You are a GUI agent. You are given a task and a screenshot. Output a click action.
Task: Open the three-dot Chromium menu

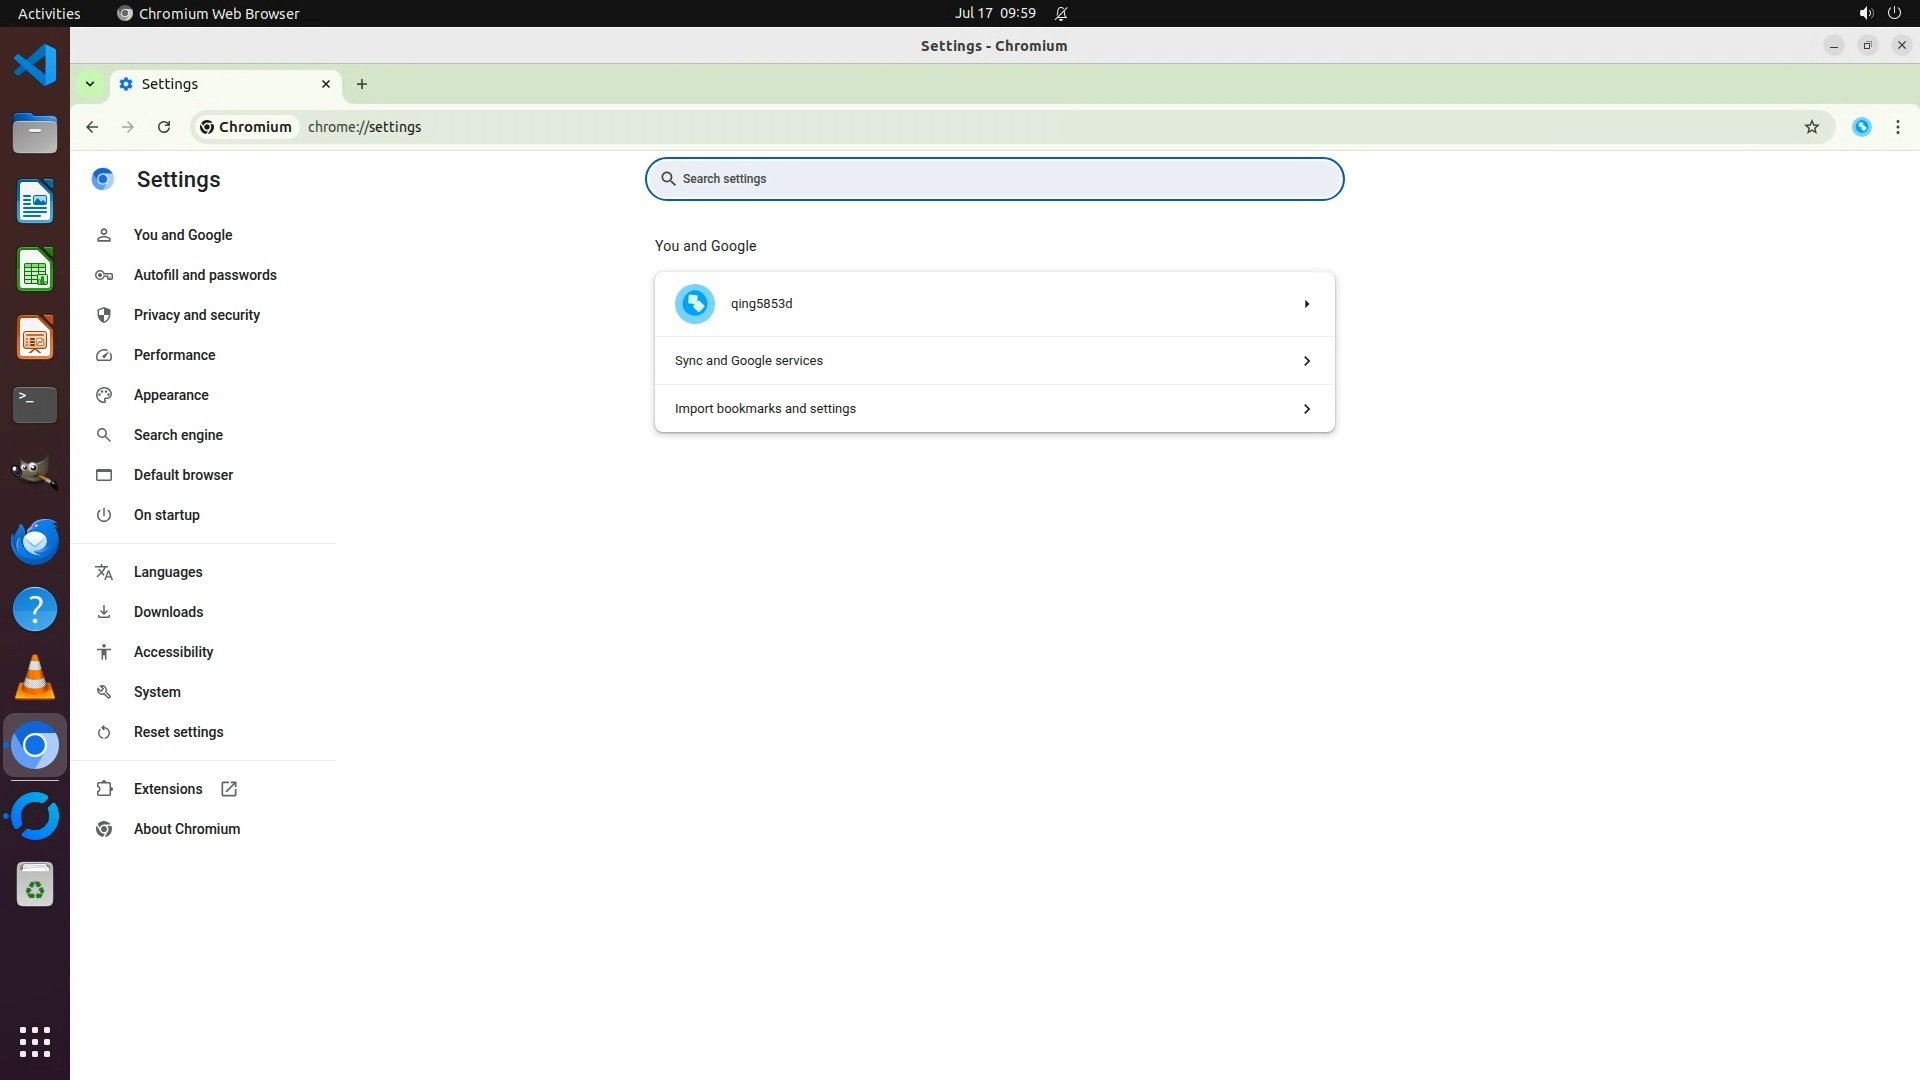coord(1897,127)
